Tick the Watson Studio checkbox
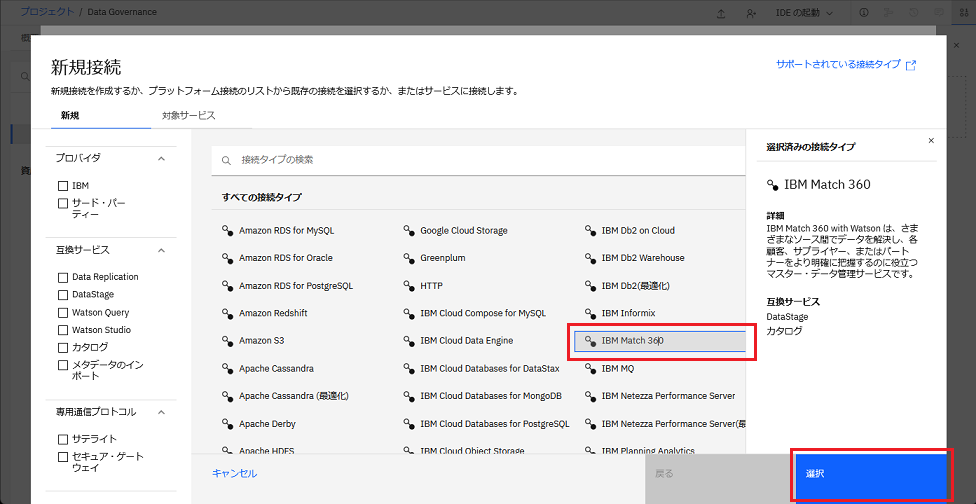Image resolution: width=976 pixels, height=504 pixels. (x=62, y=330)
